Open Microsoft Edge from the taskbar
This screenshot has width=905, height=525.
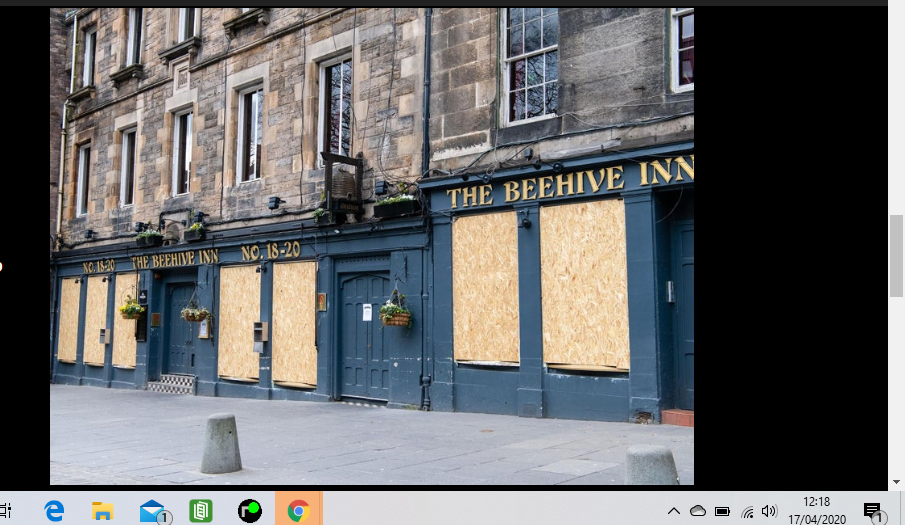54,511
